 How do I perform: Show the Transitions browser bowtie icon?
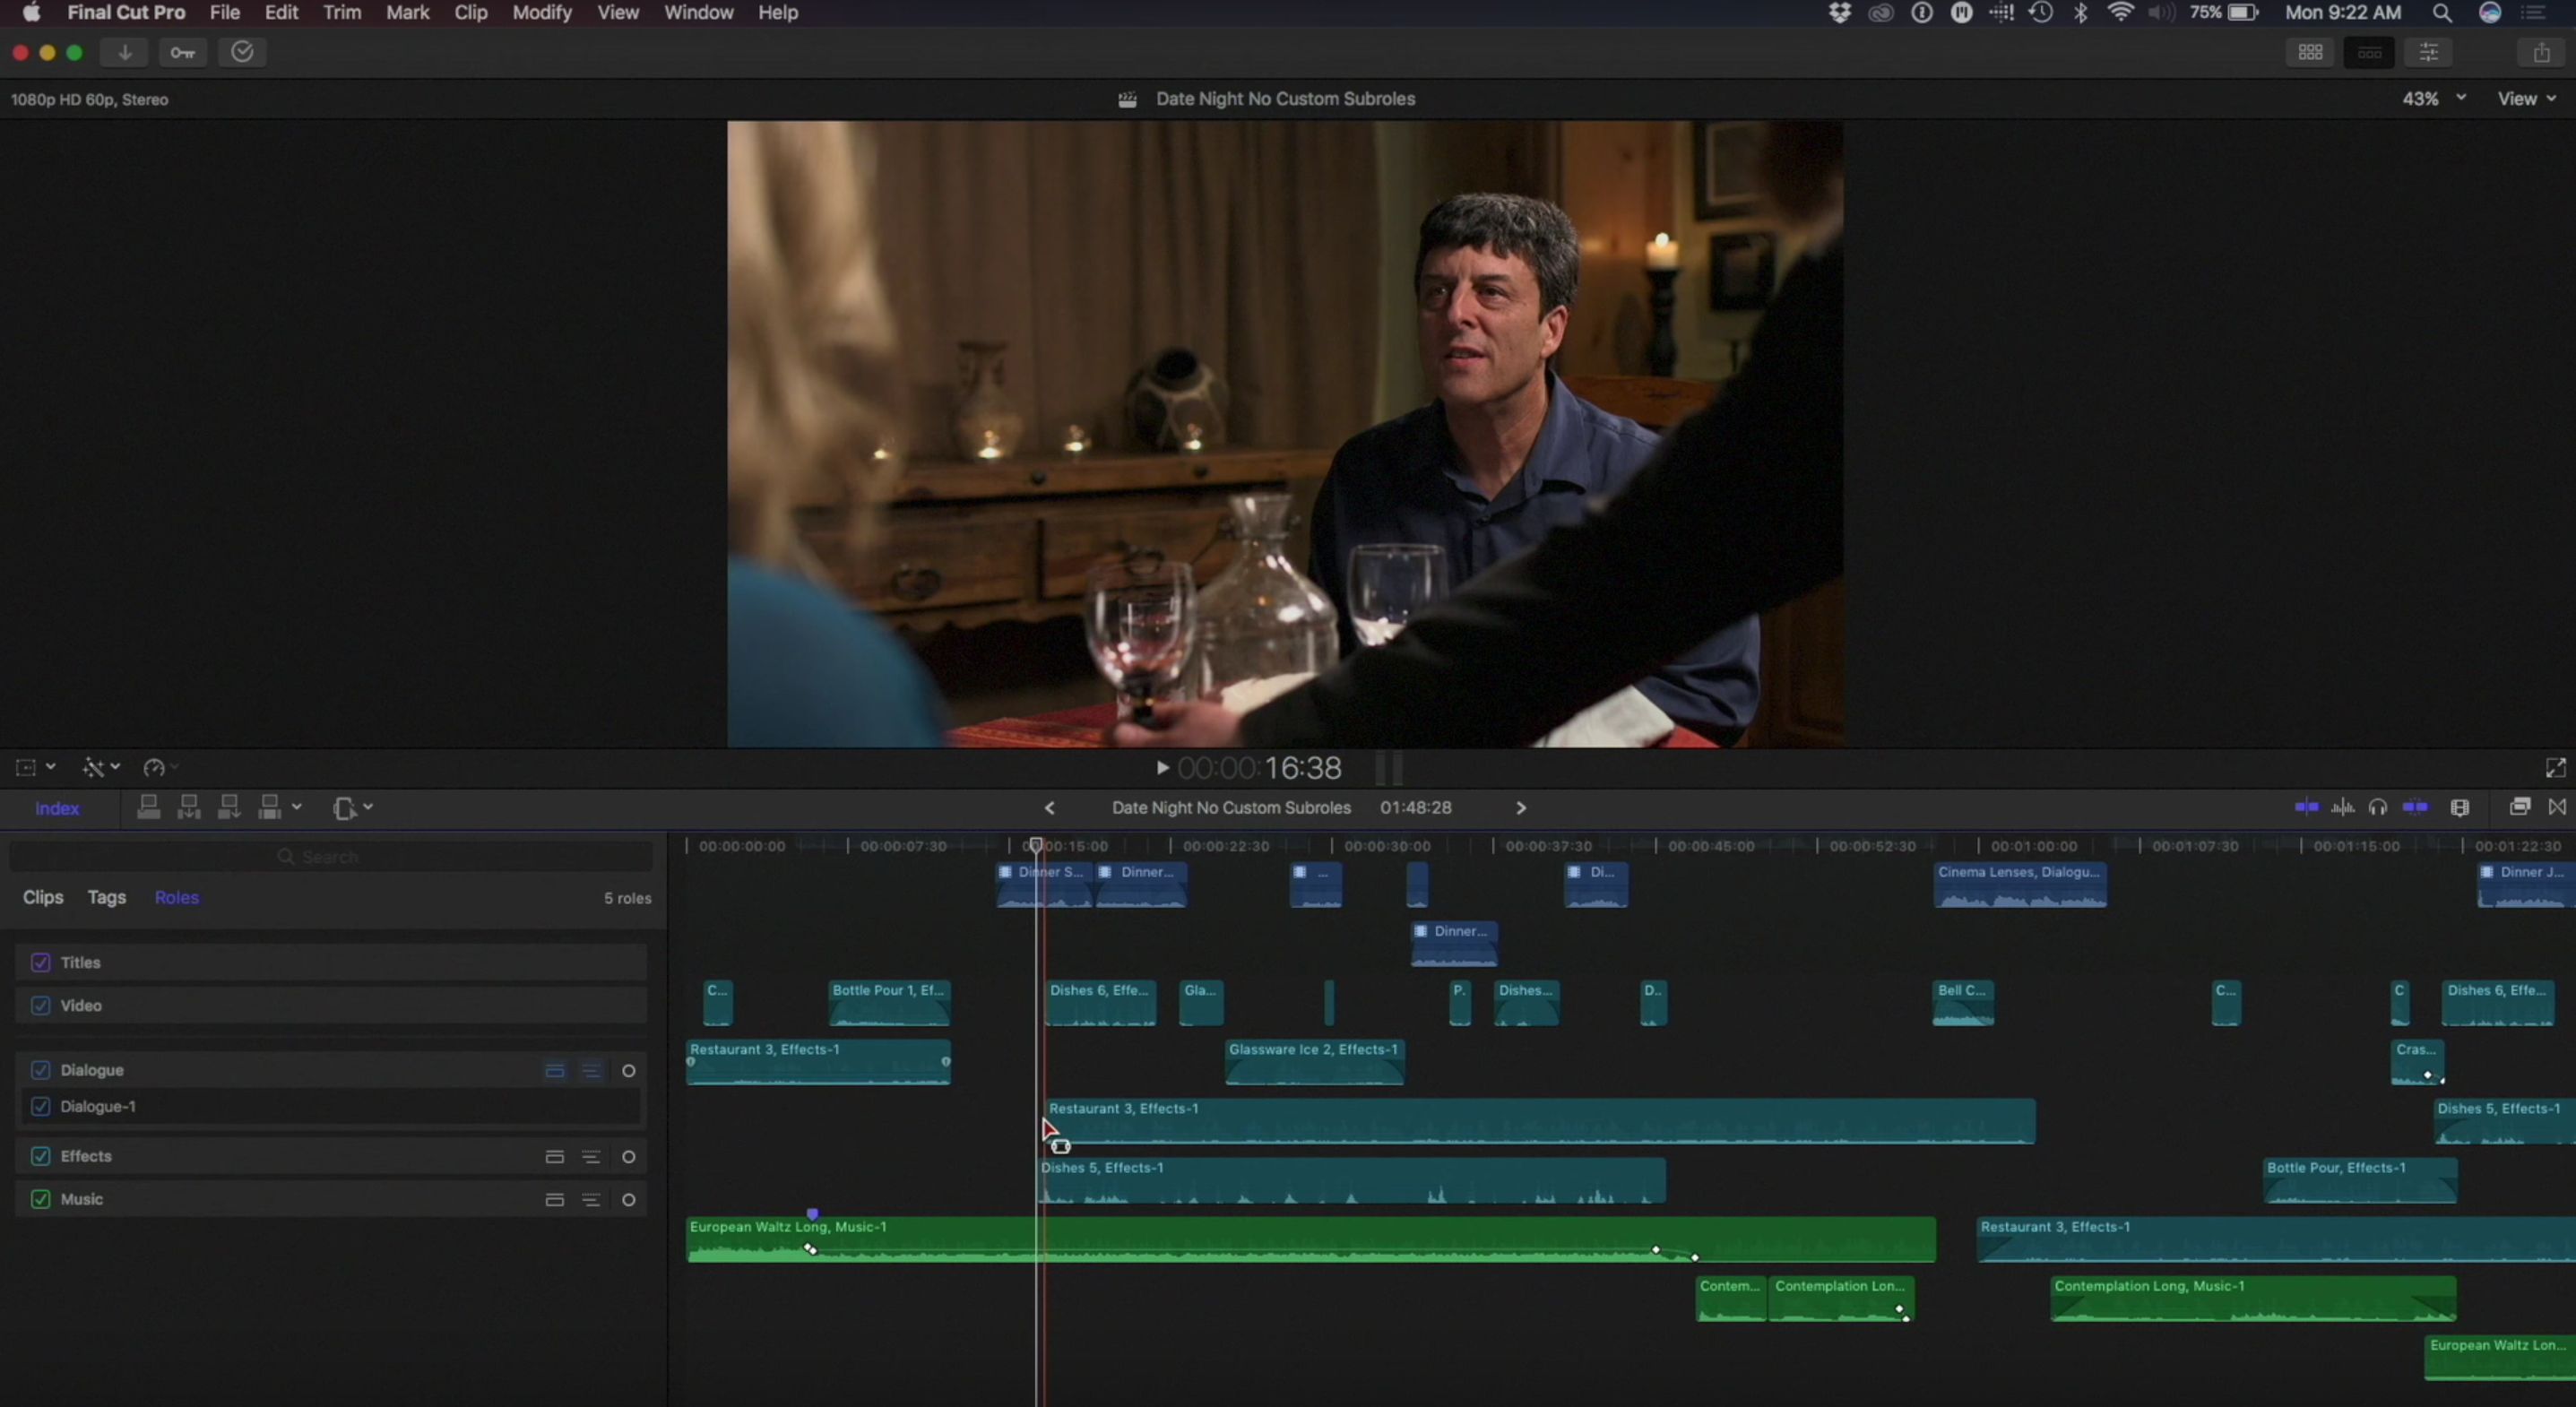click(2557, 806)
